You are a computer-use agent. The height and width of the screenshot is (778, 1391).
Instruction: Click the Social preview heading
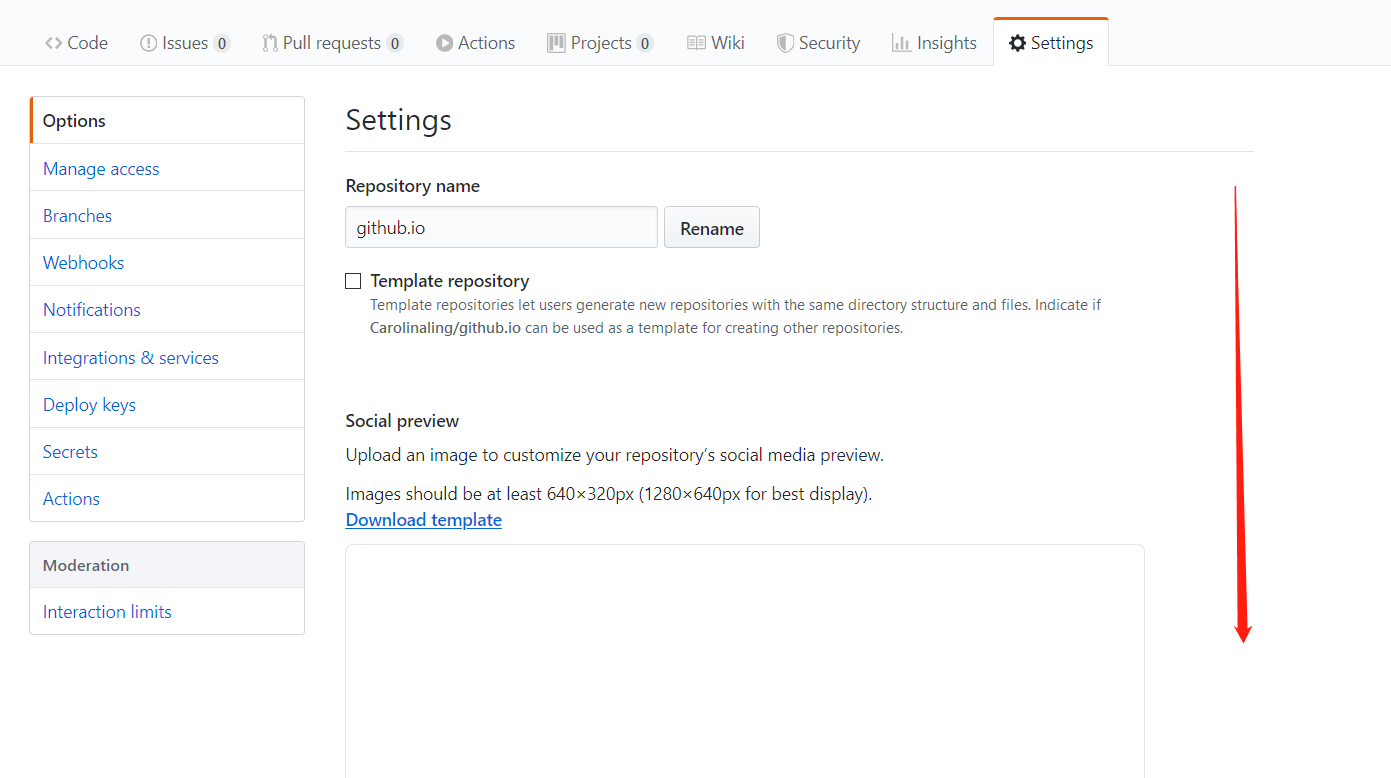402,420
